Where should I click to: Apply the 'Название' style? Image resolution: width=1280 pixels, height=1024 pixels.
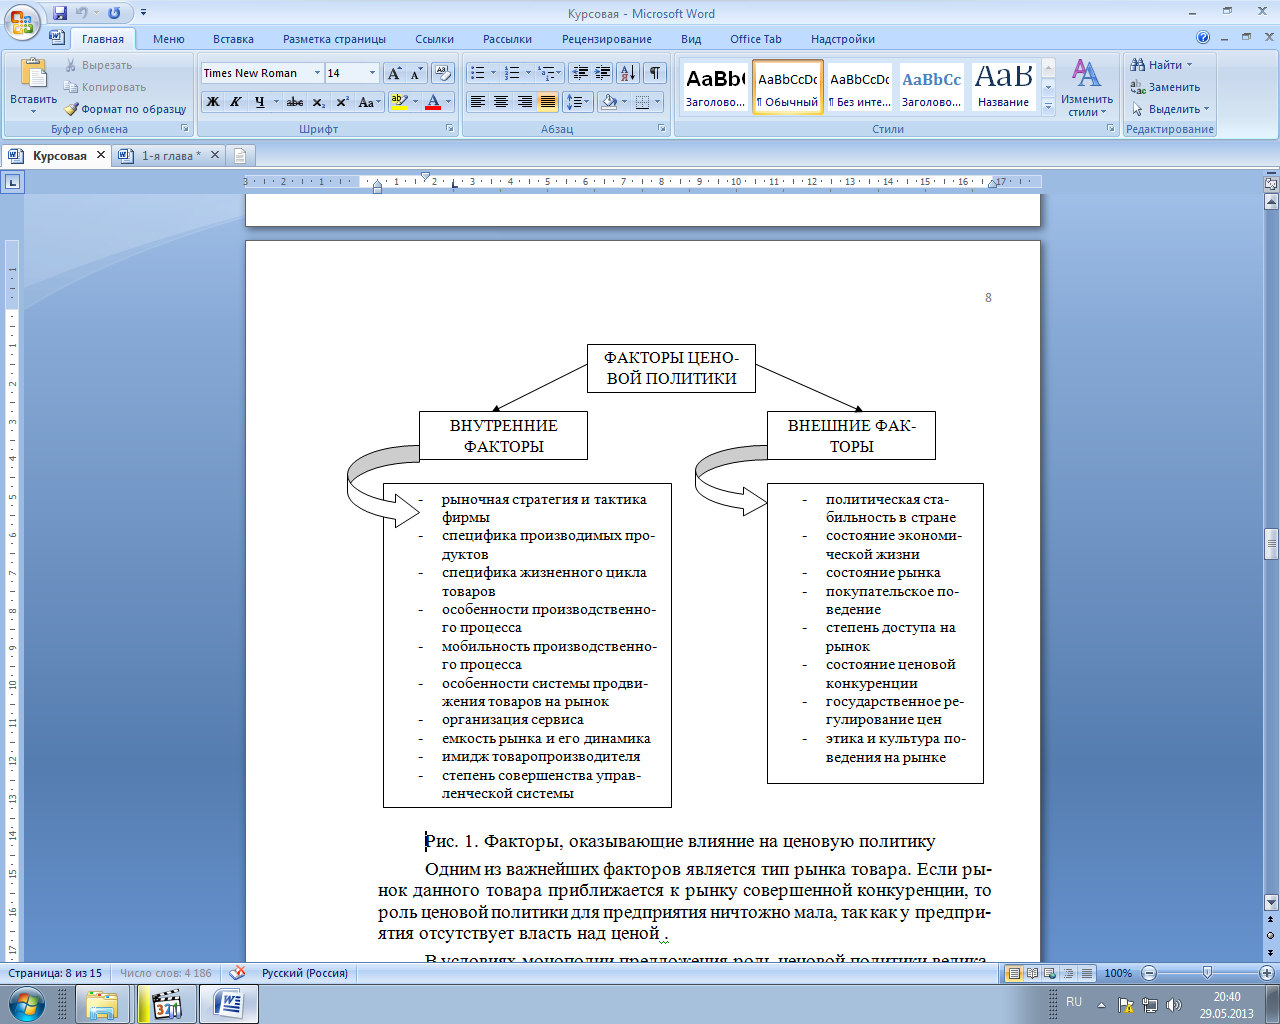pyautogui.click(x=1003, y=87)
